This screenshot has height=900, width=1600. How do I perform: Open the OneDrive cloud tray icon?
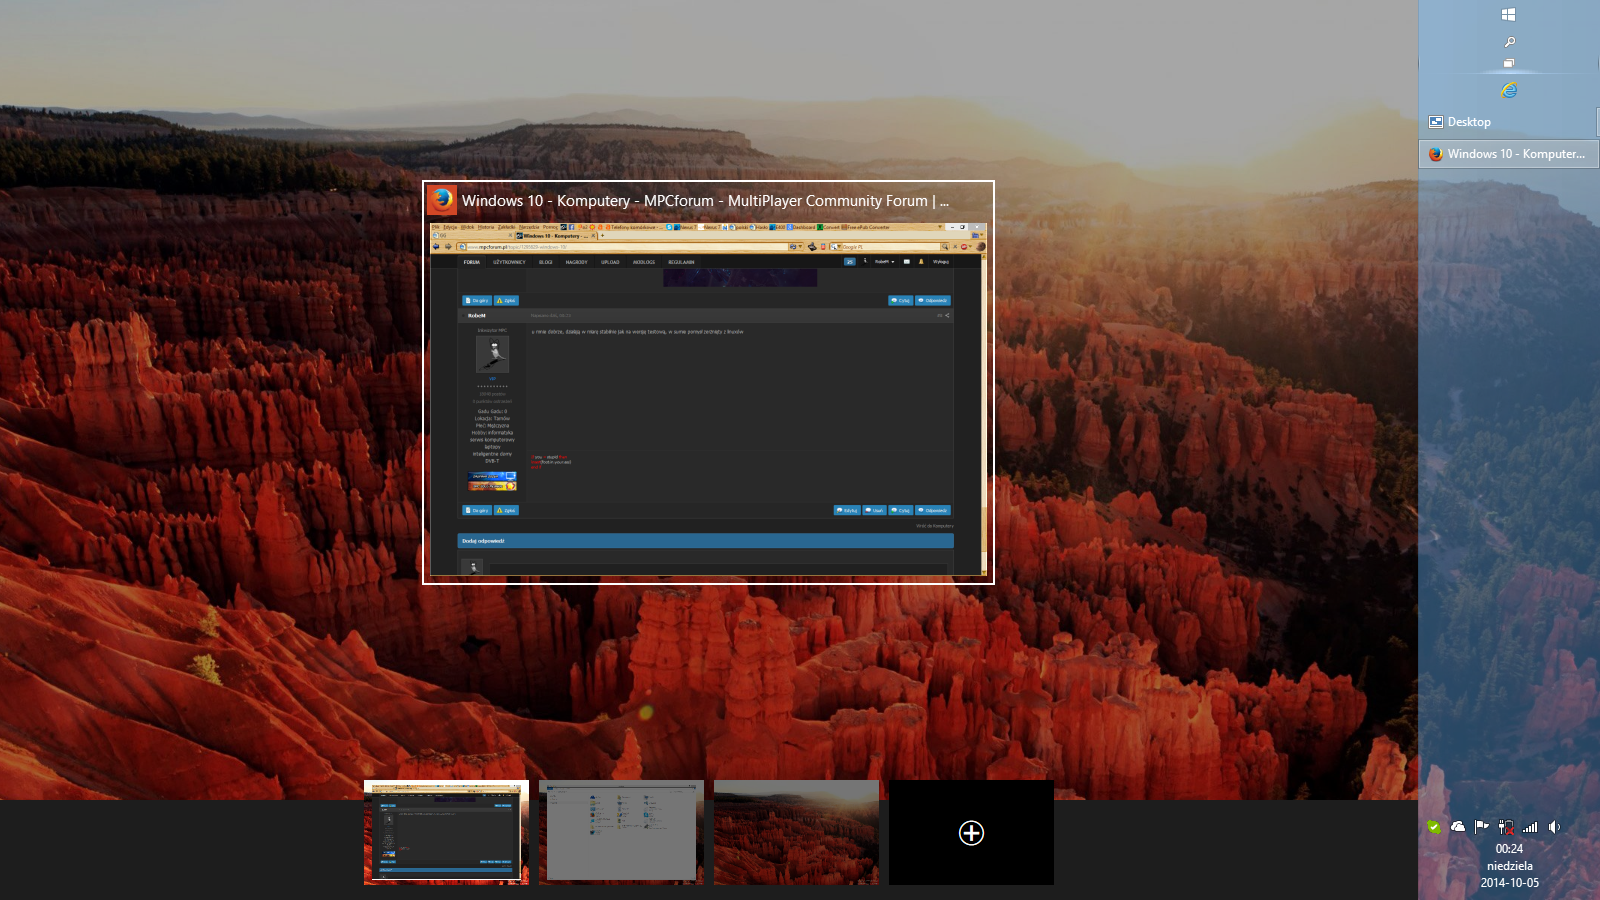[1458, 827]
